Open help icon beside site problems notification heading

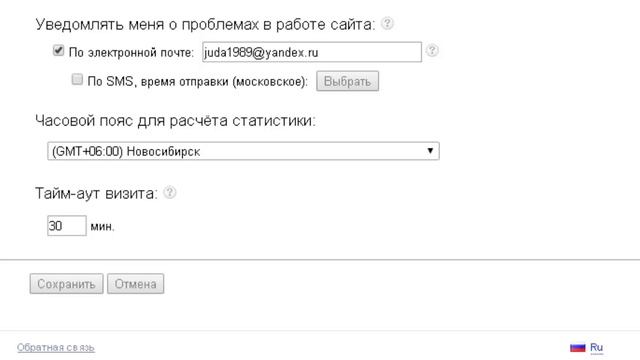click(x=387, y=24)
